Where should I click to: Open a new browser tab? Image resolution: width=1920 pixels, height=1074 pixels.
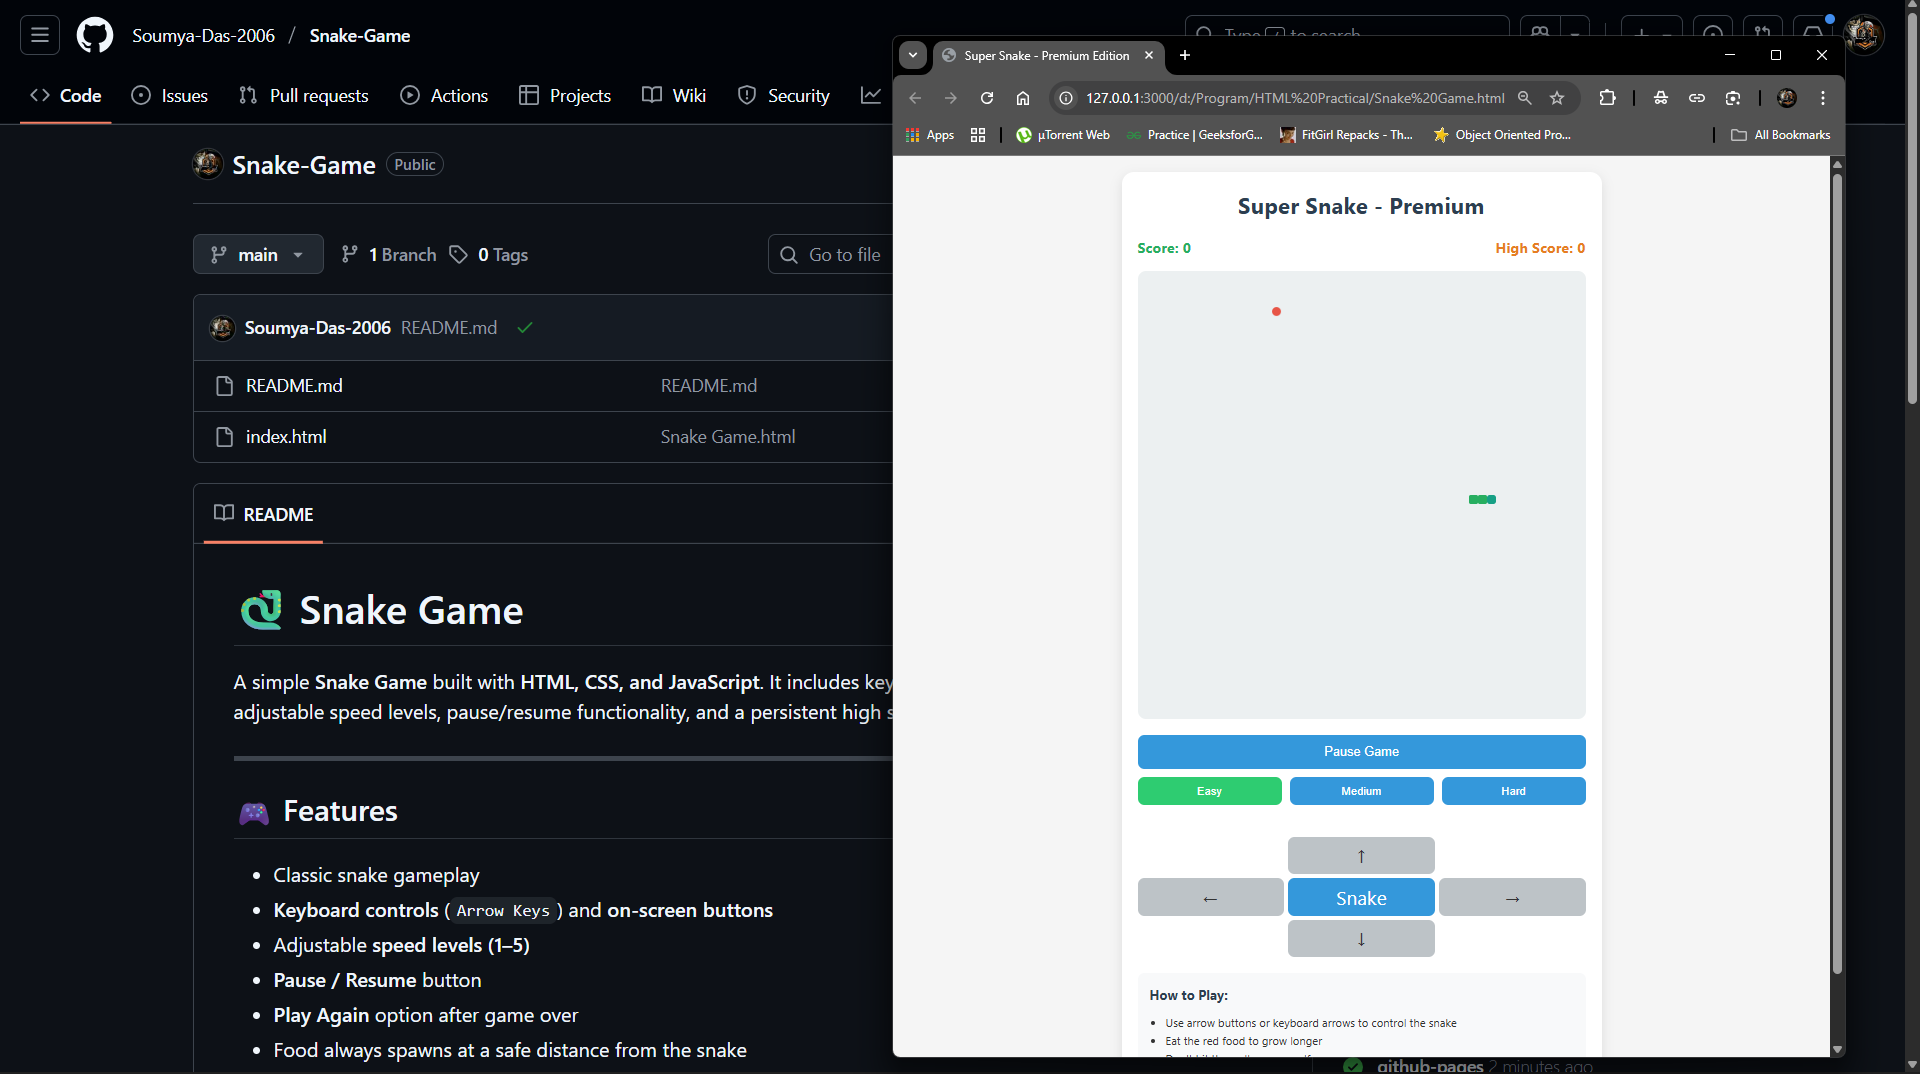[1185, 56]
